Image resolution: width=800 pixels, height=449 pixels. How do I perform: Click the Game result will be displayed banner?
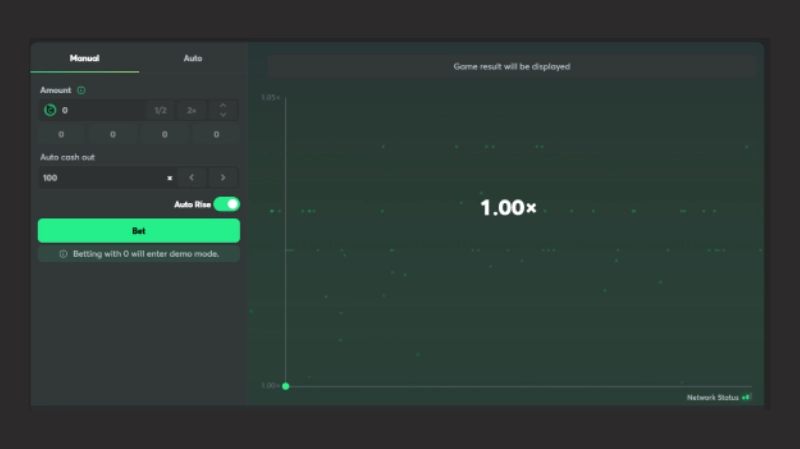pyautogui.click(x=511, y=67)
